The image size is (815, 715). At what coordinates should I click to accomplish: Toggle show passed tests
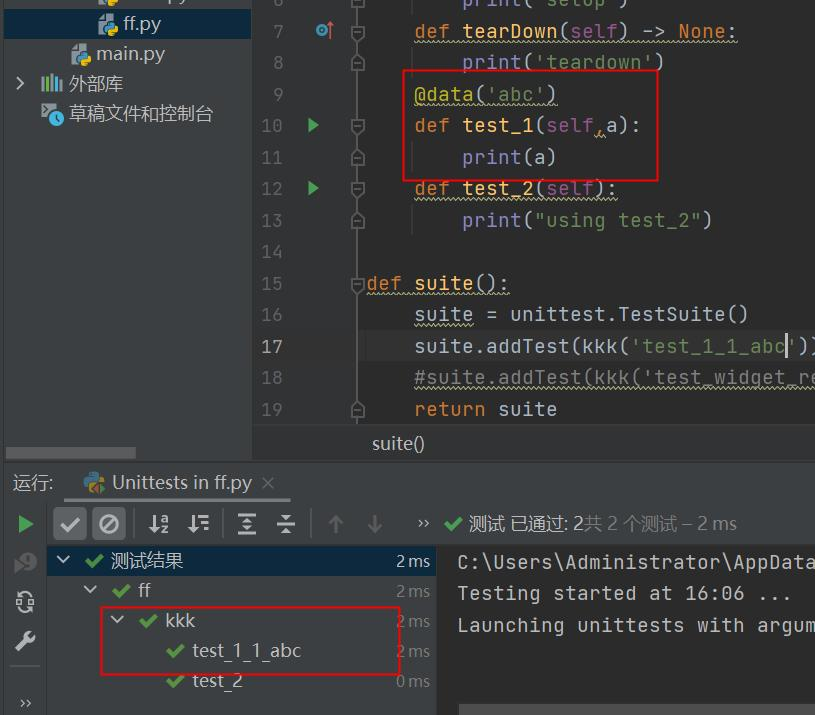point(70,524)
